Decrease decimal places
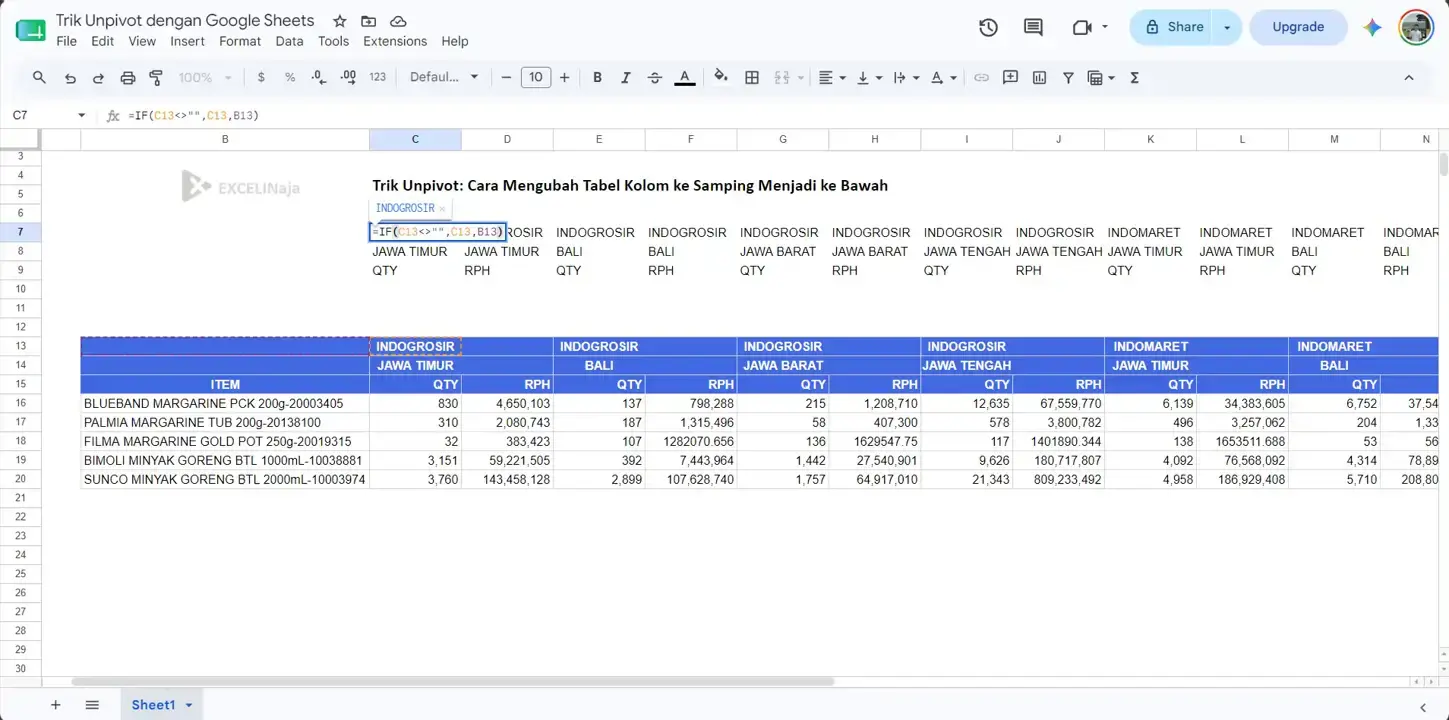 click(x=319, y=77)
